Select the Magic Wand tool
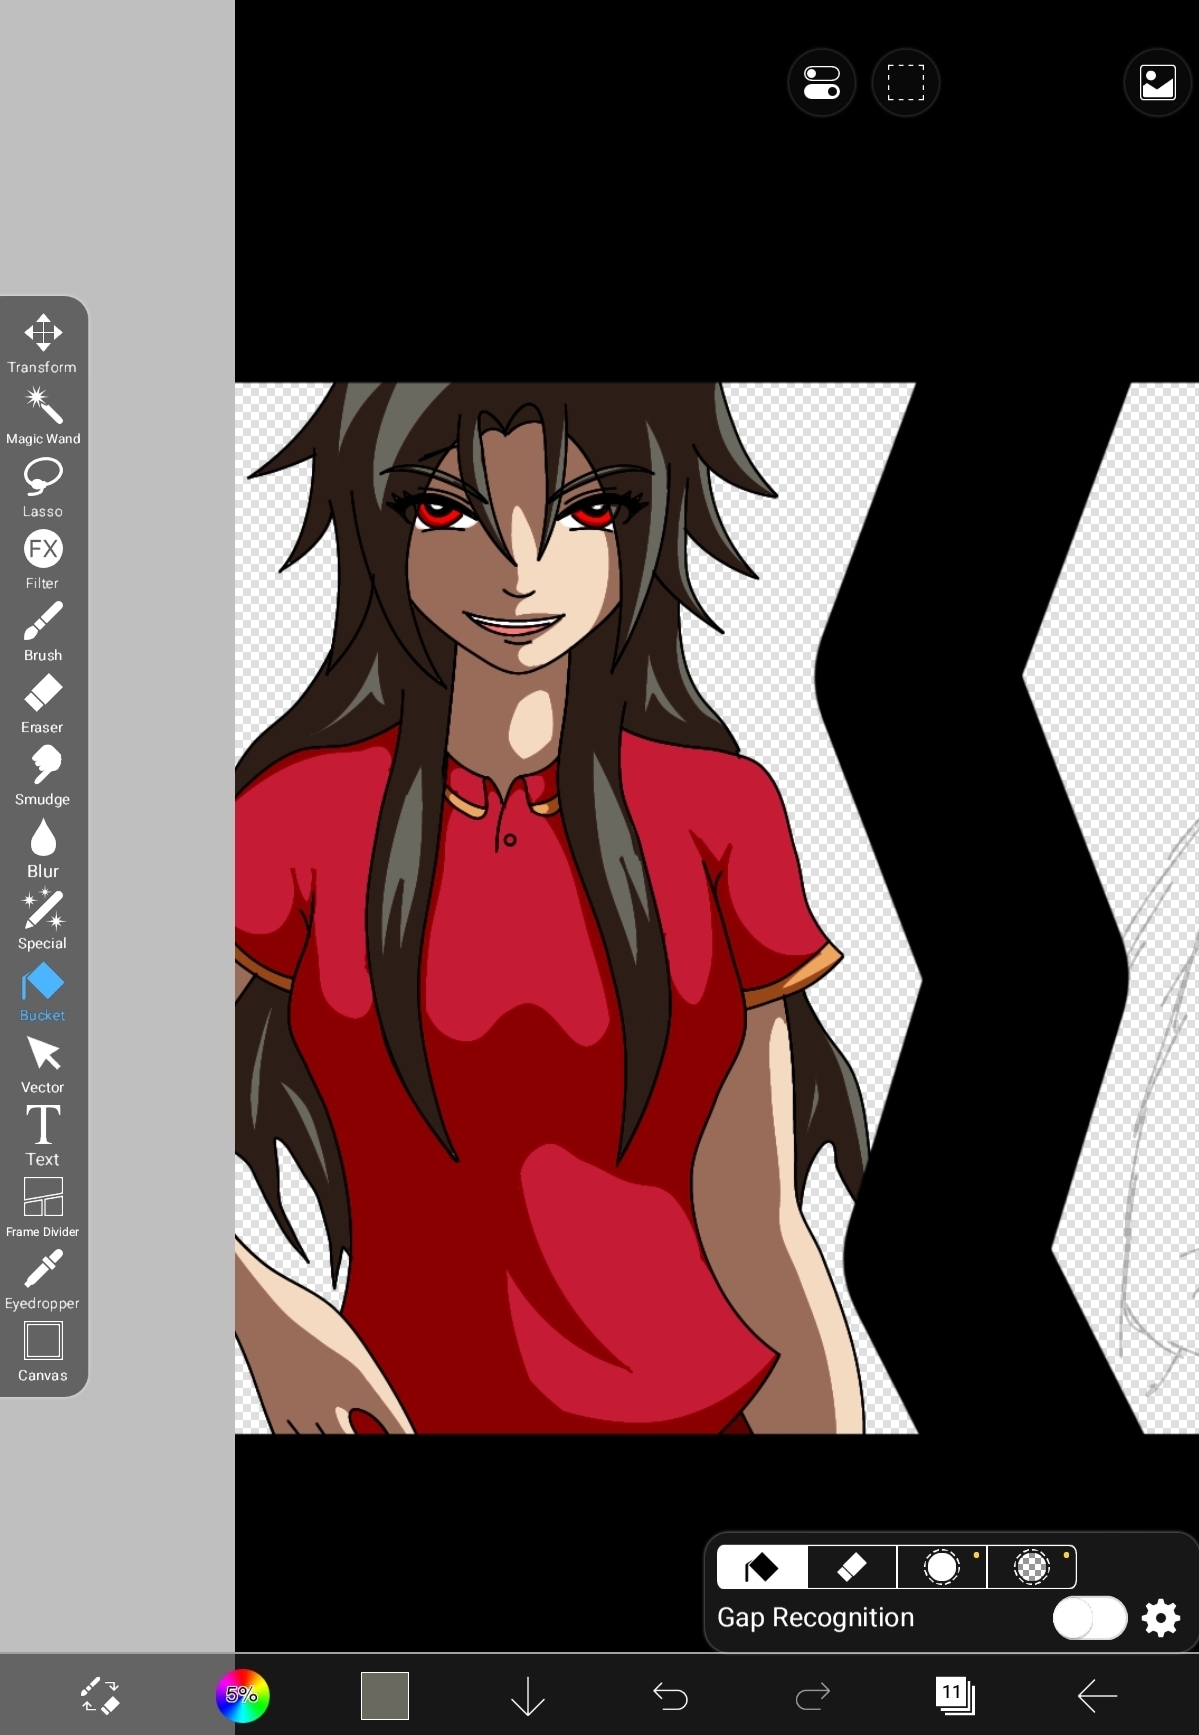1199x1735 pixels. 43,415
